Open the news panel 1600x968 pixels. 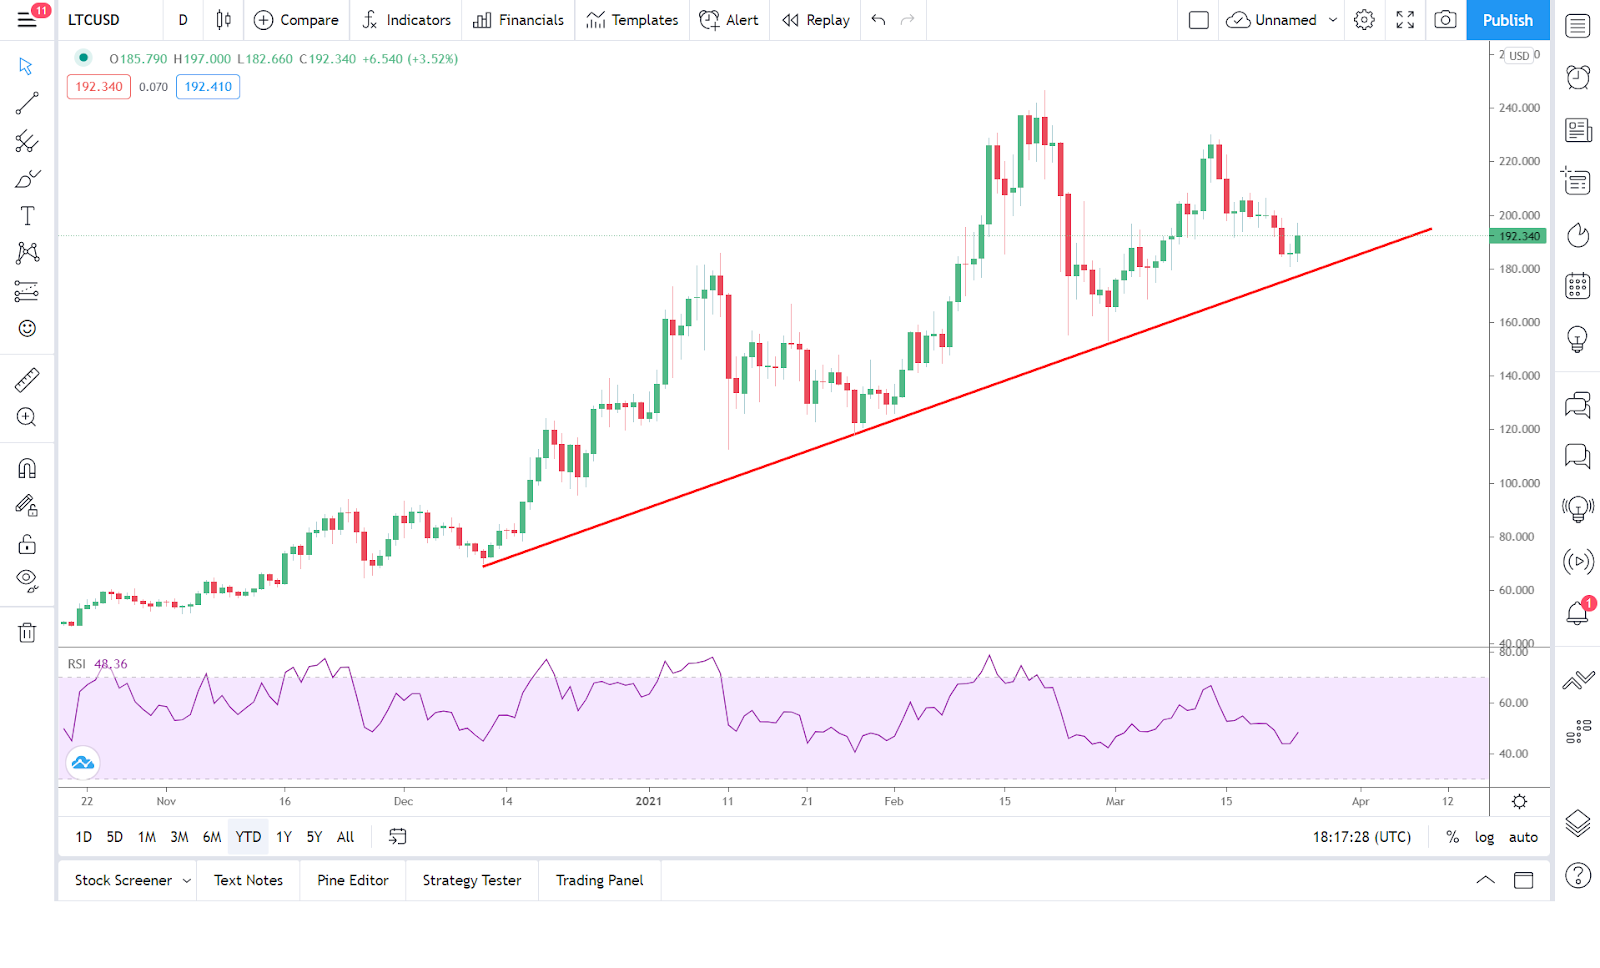coord(1577,130)
